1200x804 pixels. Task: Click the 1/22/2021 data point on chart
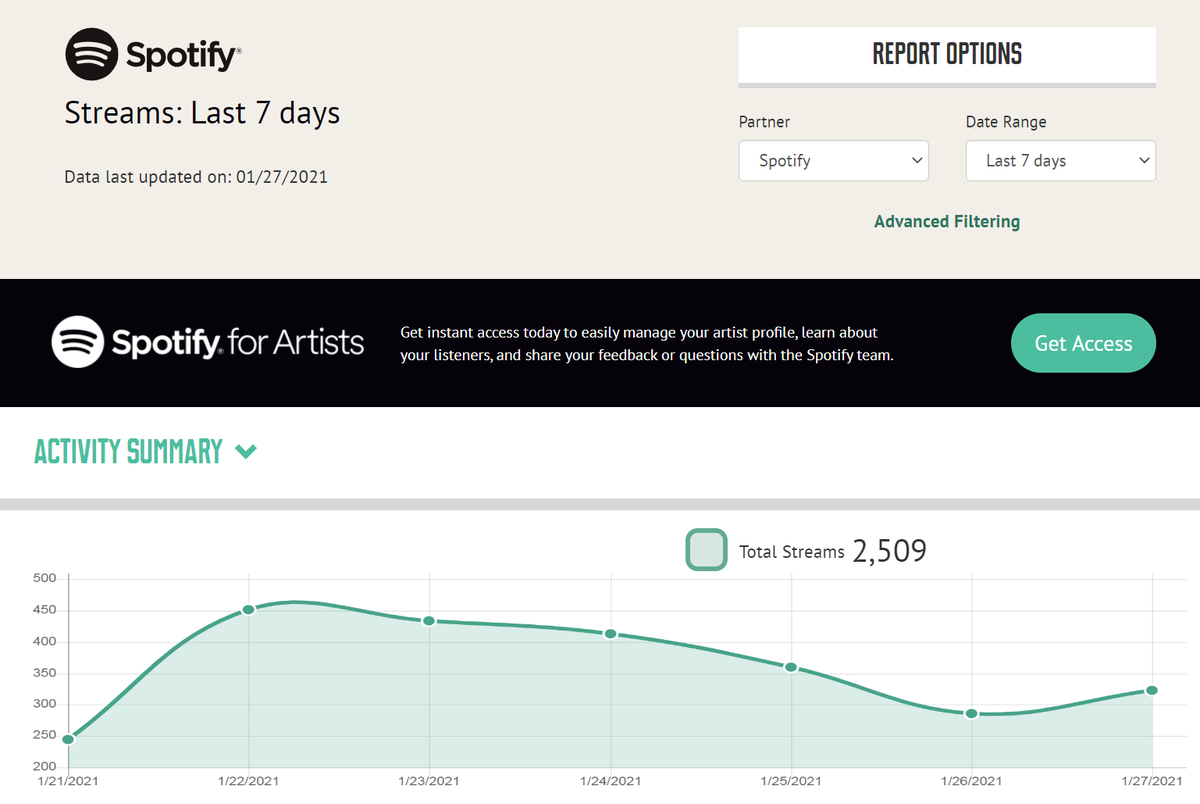click(248, 609)
